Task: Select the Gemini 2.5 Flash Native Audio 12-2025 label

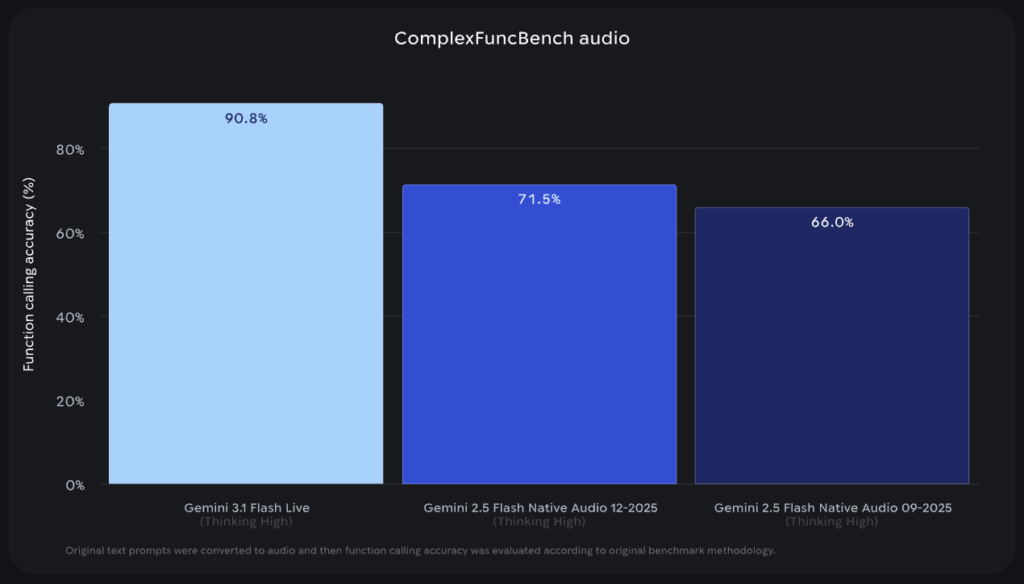Action: (x=539, y=508)
